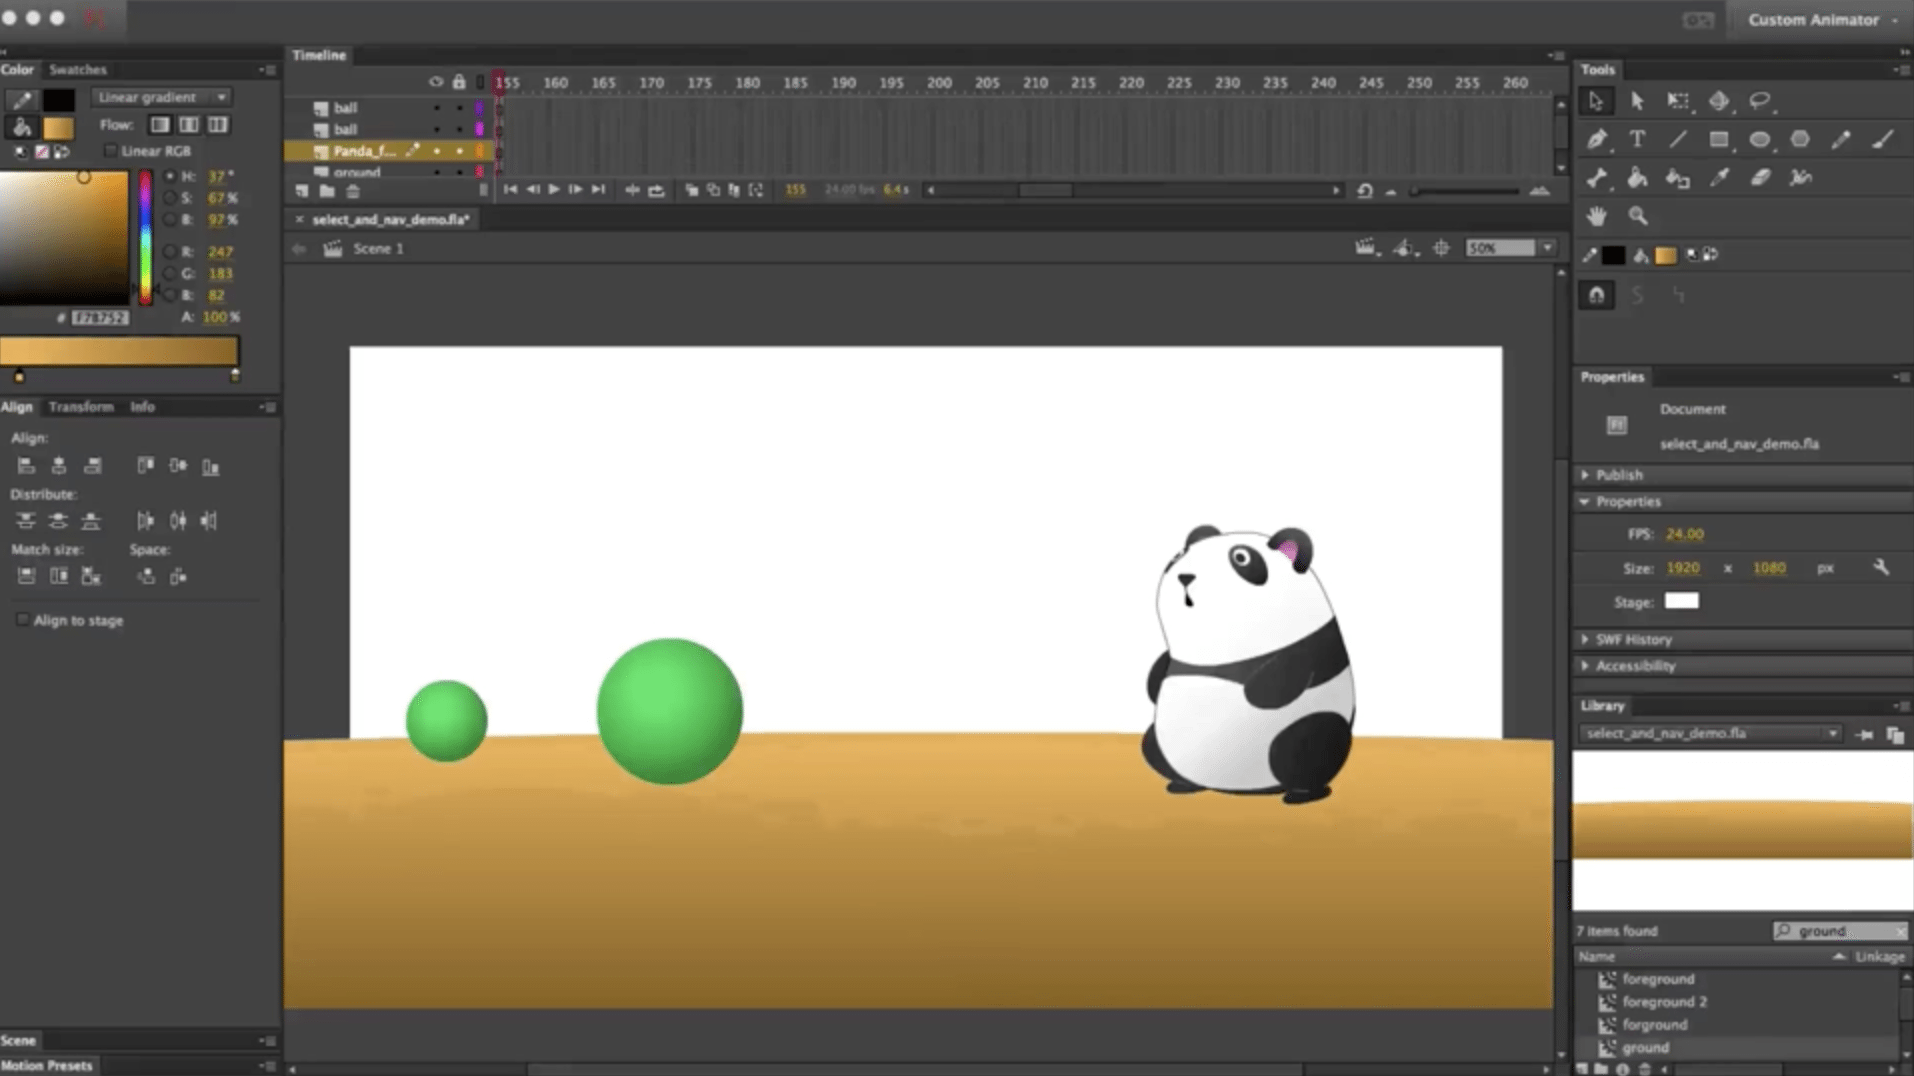The height and width of the screenshot is (1076, 1914).
Task: Select the Hue radio button
Action: pyautogui.click(x=169, y=176)
